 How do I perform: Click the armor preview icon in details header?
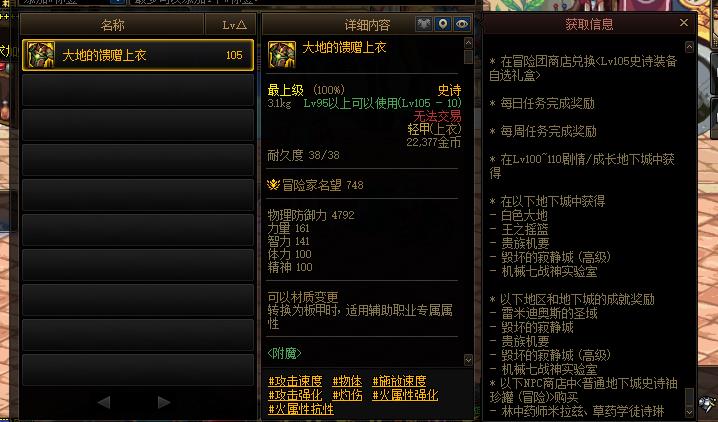[424, 24]
